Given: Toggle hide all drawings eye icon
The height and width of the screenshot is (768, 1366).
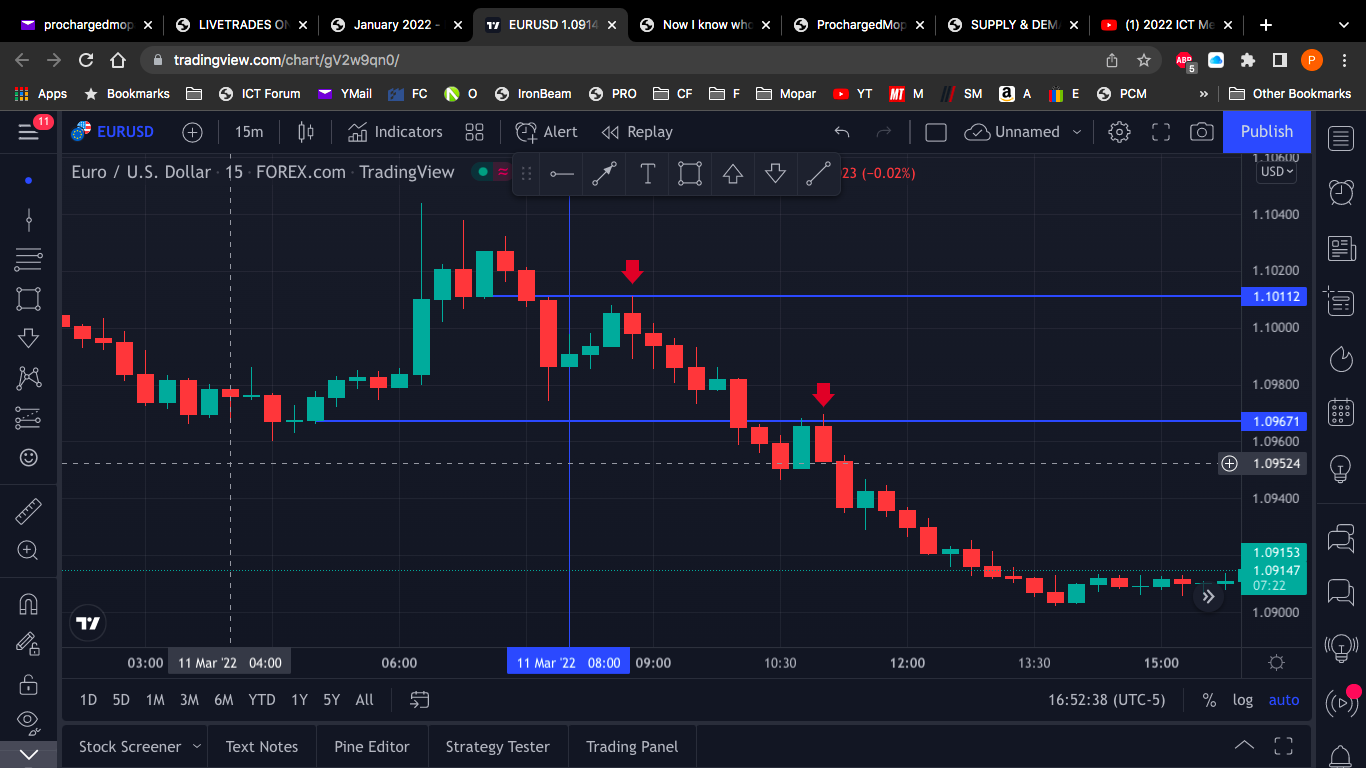Looking at the screenshot, I should point(29,720).
